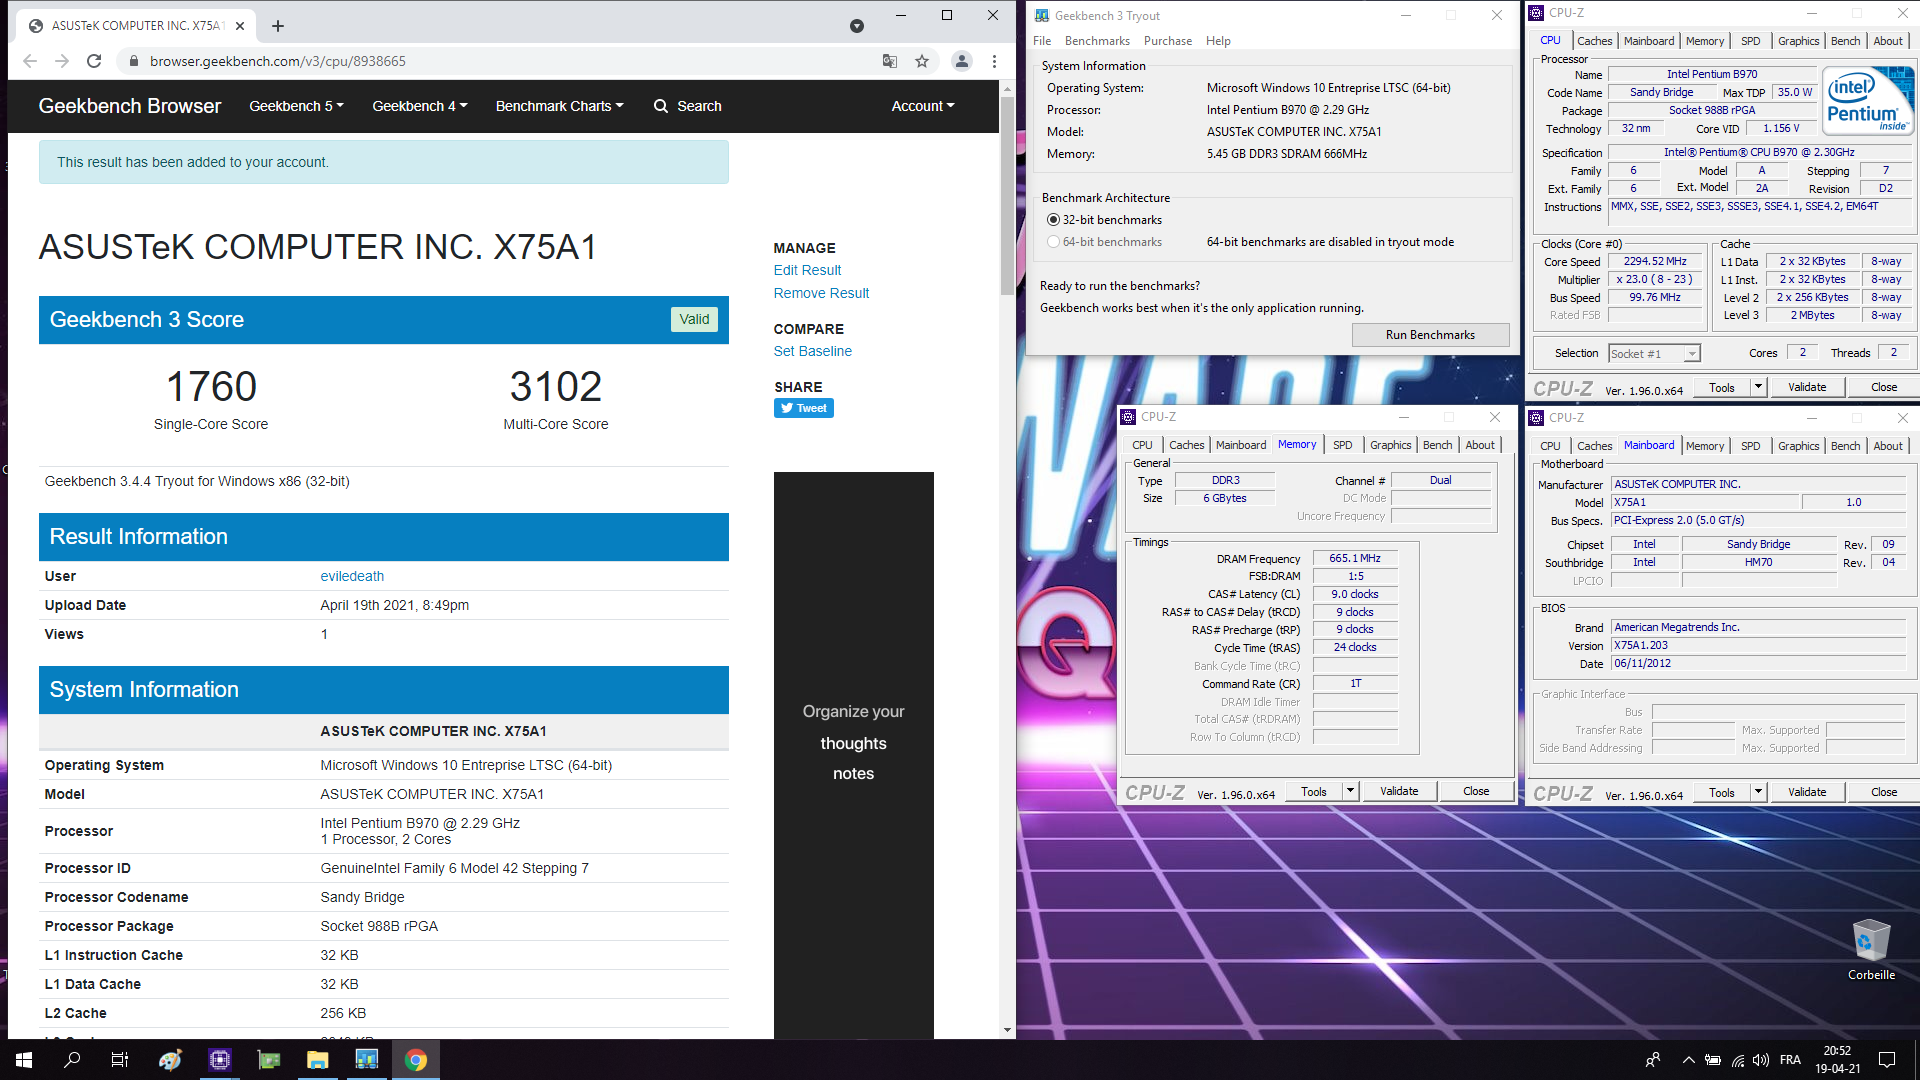Open the Geekbench Help menu

[x=1218, y=41]
